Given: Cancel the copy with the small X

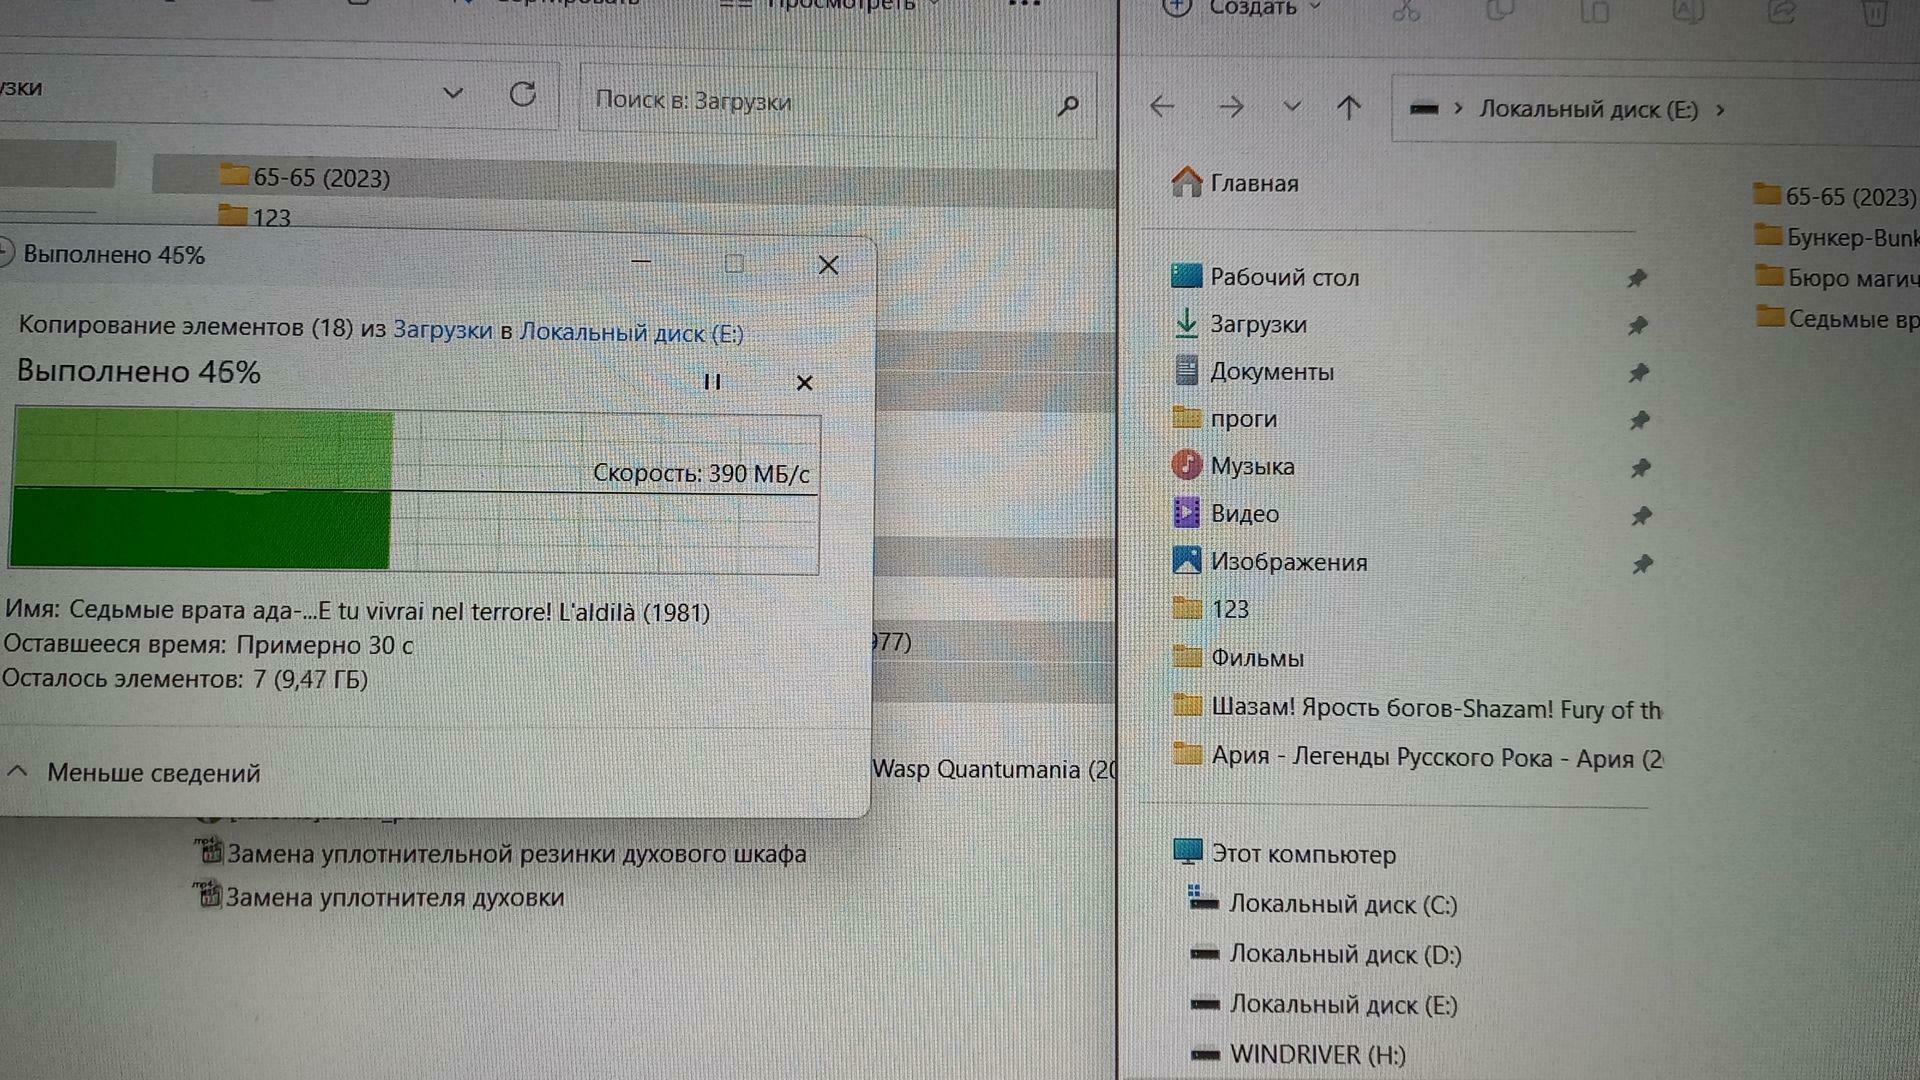Looking at the screenshot, I should coord(804,383).
